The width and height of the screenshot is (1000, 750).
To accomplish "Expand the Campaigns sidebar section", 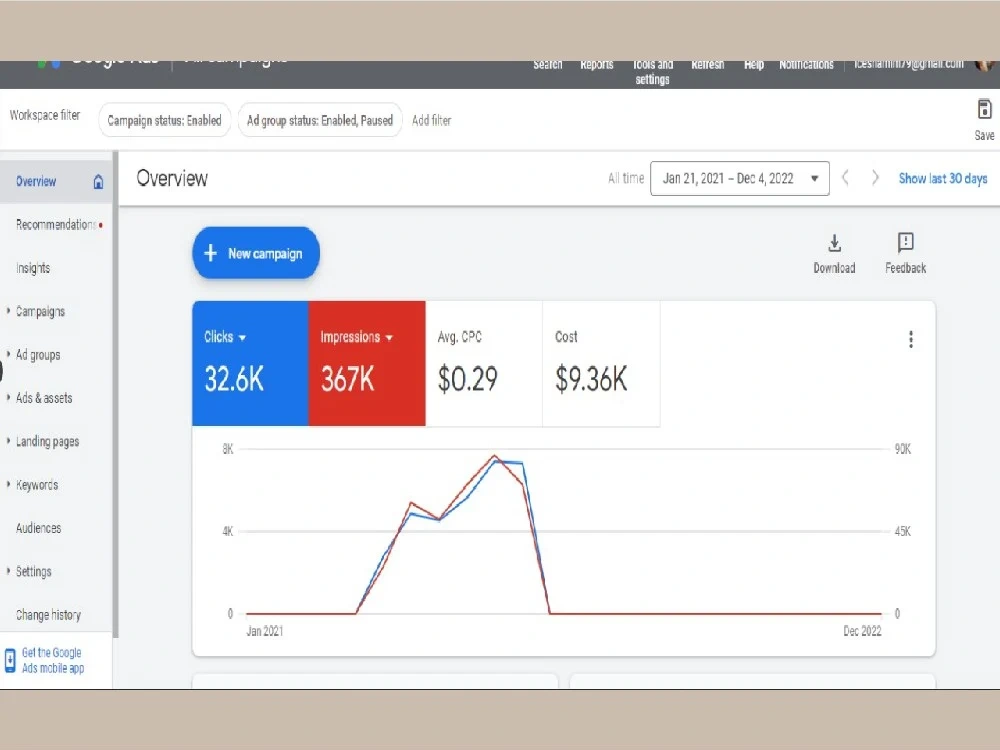I will click(8, 311).
